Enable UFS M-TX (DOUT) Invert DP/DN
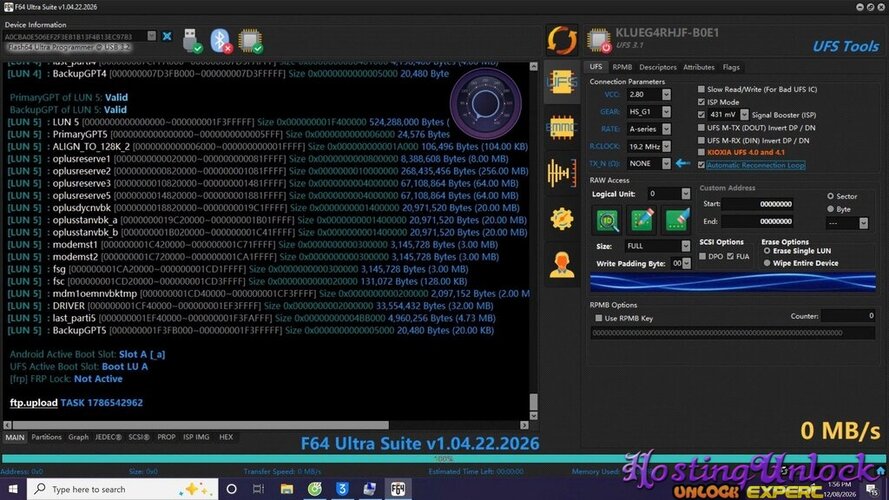This screenshot has height=500, width=889. (701, 128)
